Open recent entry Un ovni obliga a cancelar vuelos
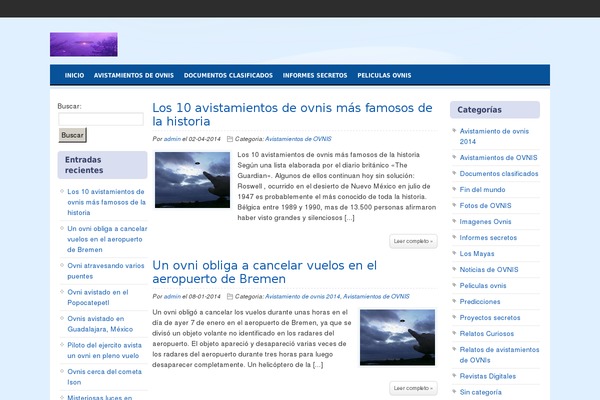 point(107,239)
